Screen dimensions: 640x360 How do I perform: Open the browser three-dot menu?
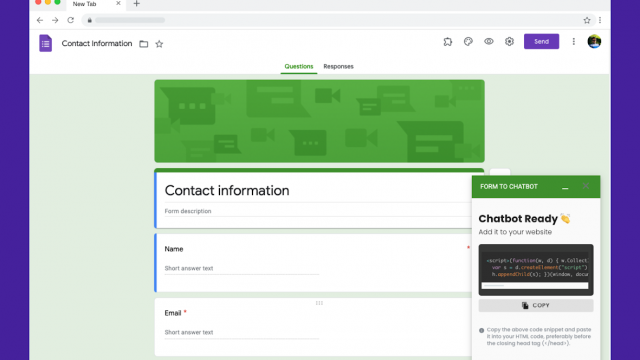600,20
